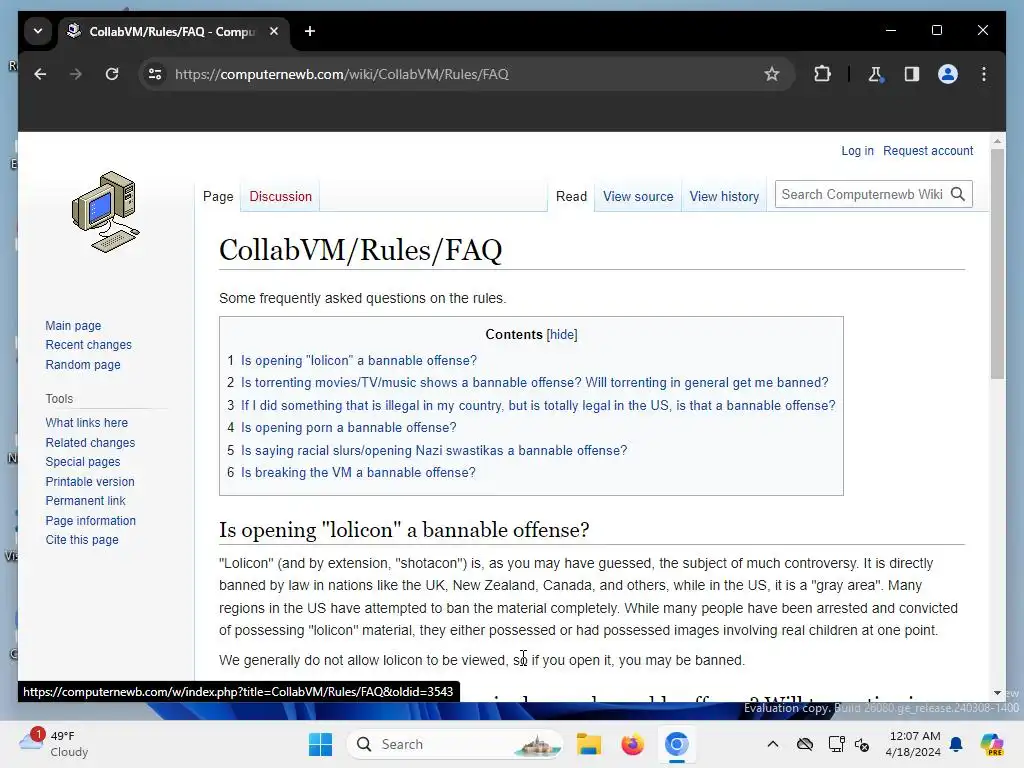Open the Chrome three-dot menu
The width and height of the screenshot is (1024, 768).
coord(984,74)
